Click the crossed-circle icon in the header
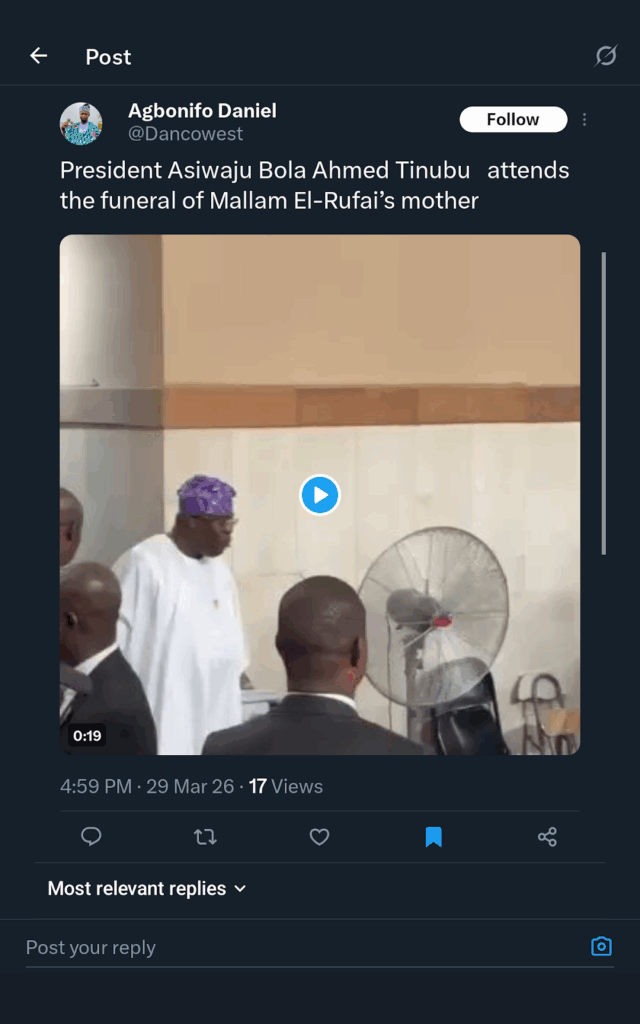This screenshot has width=640, height=1024. pyautogui.click(x=606, y=56)
